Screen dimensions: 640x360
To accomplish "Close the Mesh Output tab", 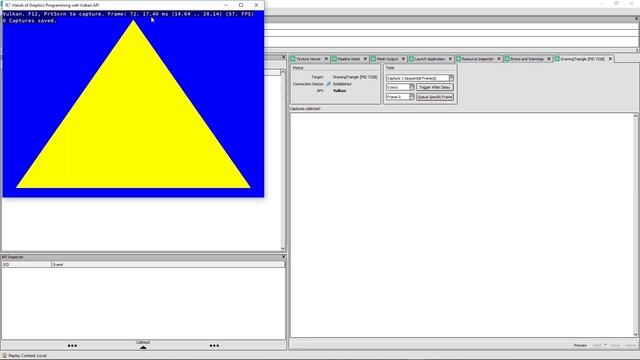I will (403, 59).
